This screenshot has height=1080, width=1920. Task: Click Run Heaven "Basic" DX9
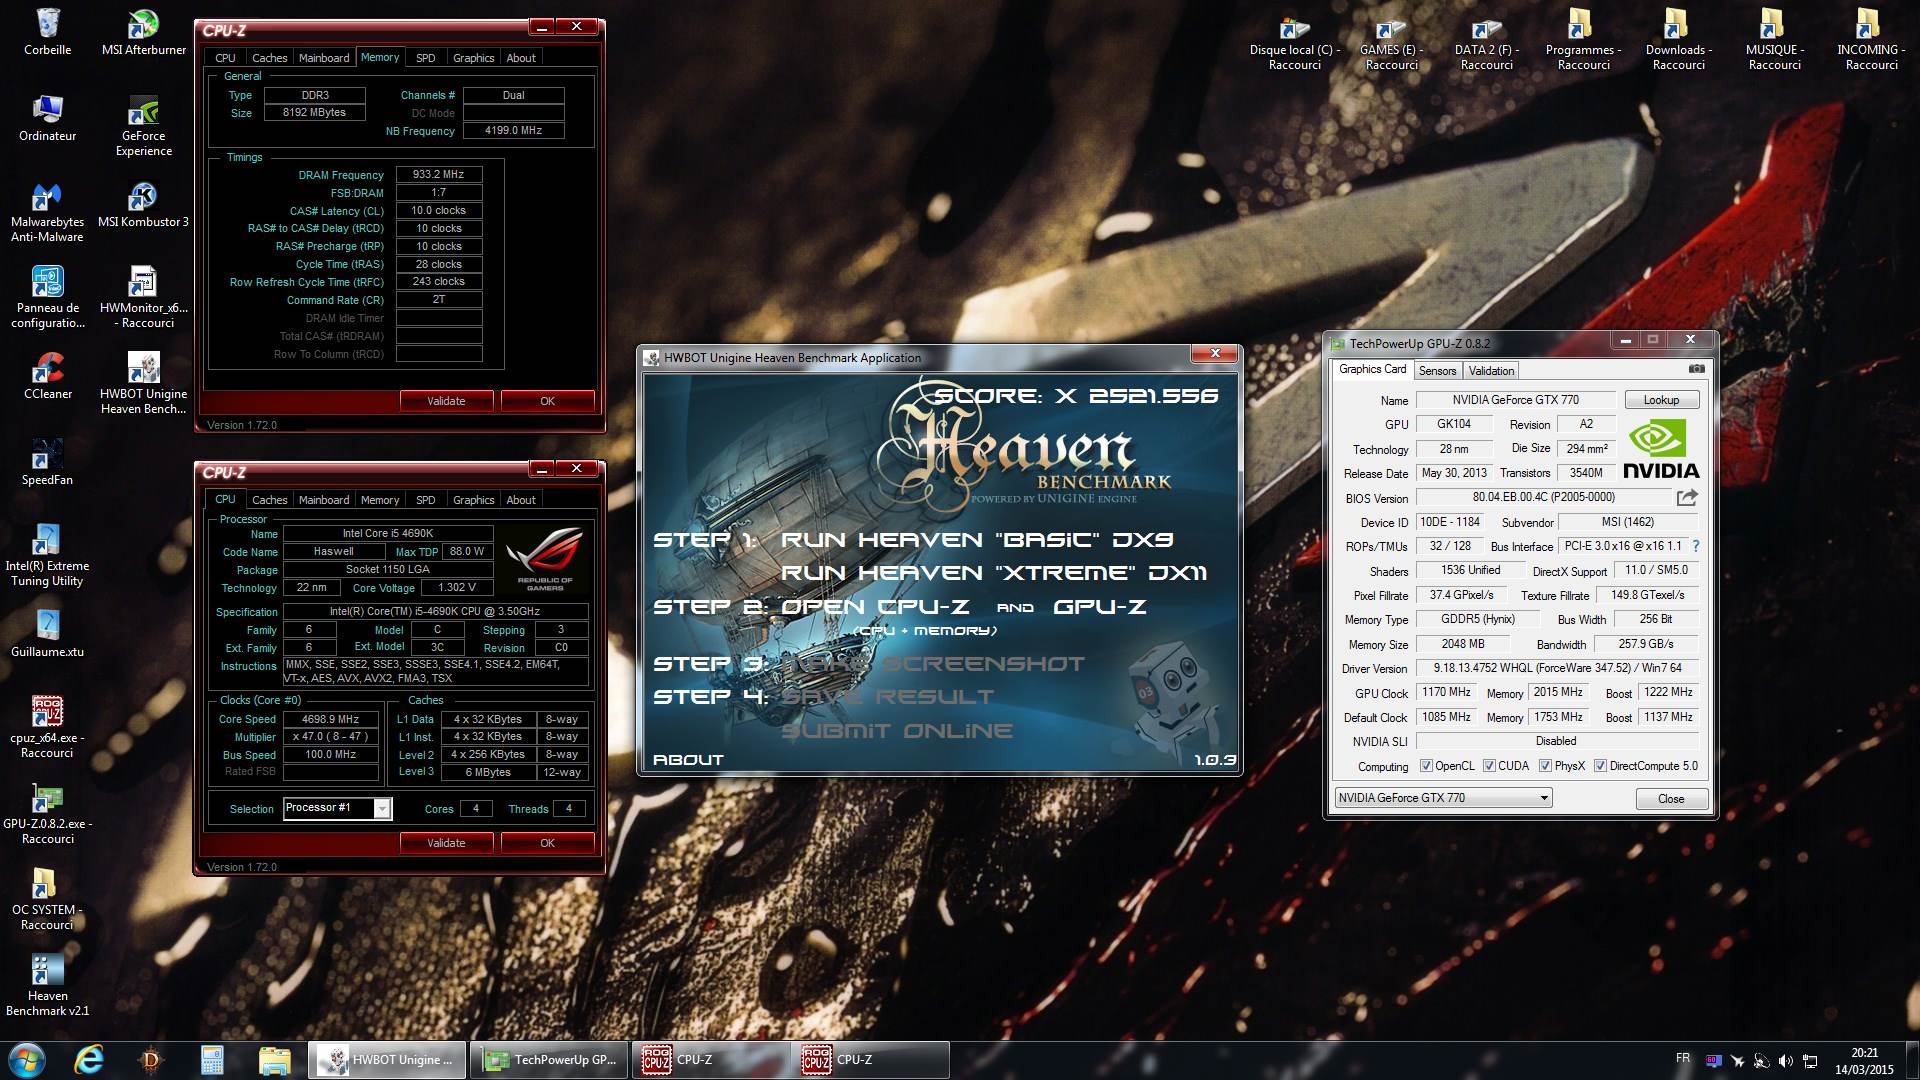point(977,540)
